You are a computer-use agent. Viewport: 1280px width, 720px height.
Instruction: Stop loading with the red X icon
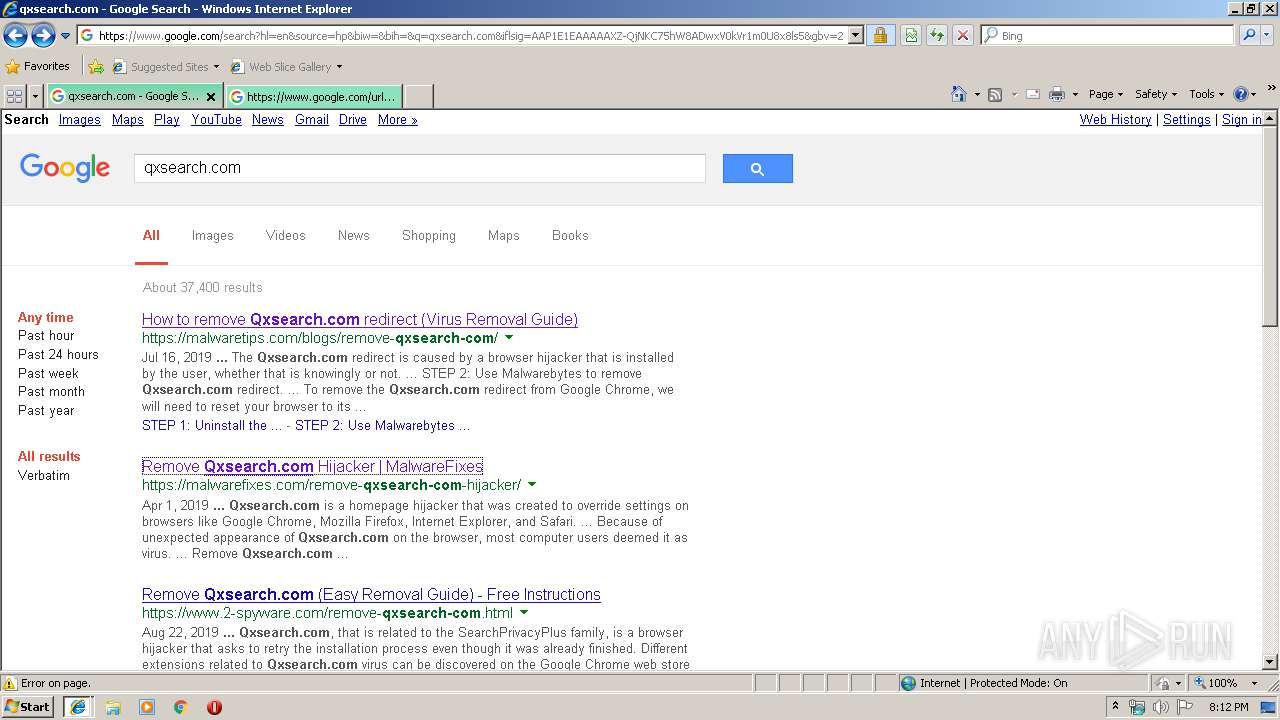point(962,35)
